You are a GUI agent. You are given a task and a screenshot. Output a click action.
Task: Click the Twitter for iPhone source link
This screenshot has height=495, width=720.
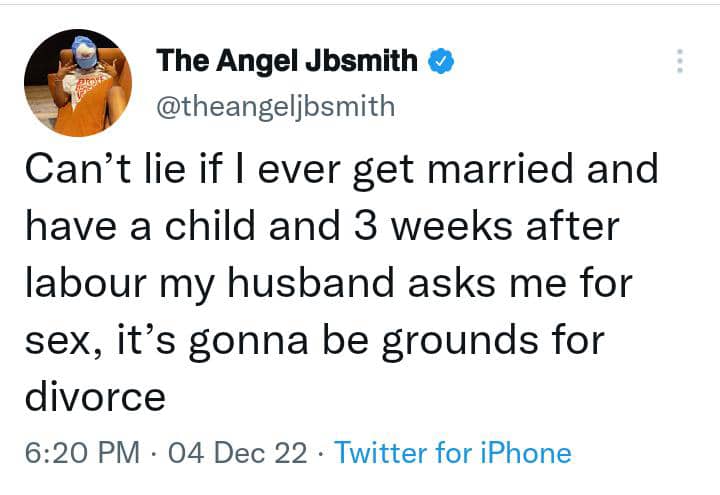(x=452, y=452)
